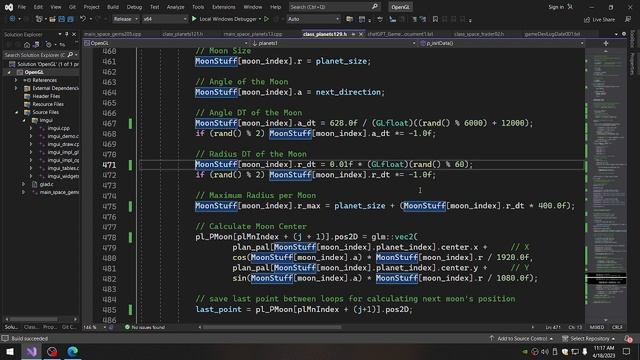The image size is (640, 360).
Task: Switch to class_planets121.h tab
Action: click(183, 34)
